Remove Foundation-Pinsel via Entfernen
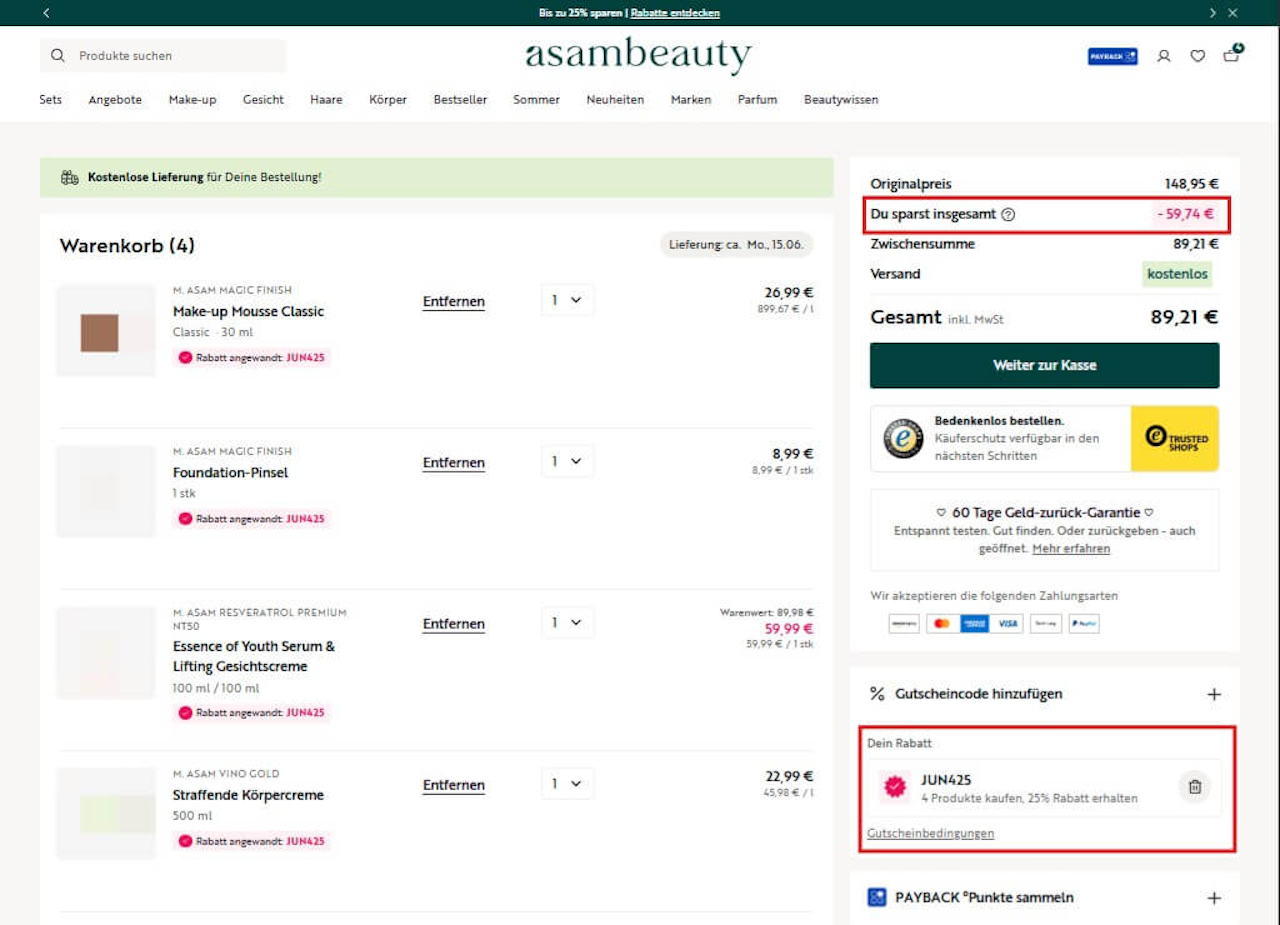This screenshot has width=1280, height=925. tap(454, 463)
